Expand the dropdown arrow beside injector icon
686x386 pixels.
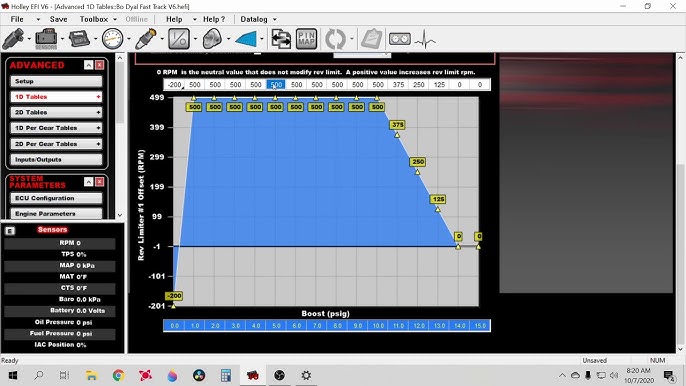point(29,39)
